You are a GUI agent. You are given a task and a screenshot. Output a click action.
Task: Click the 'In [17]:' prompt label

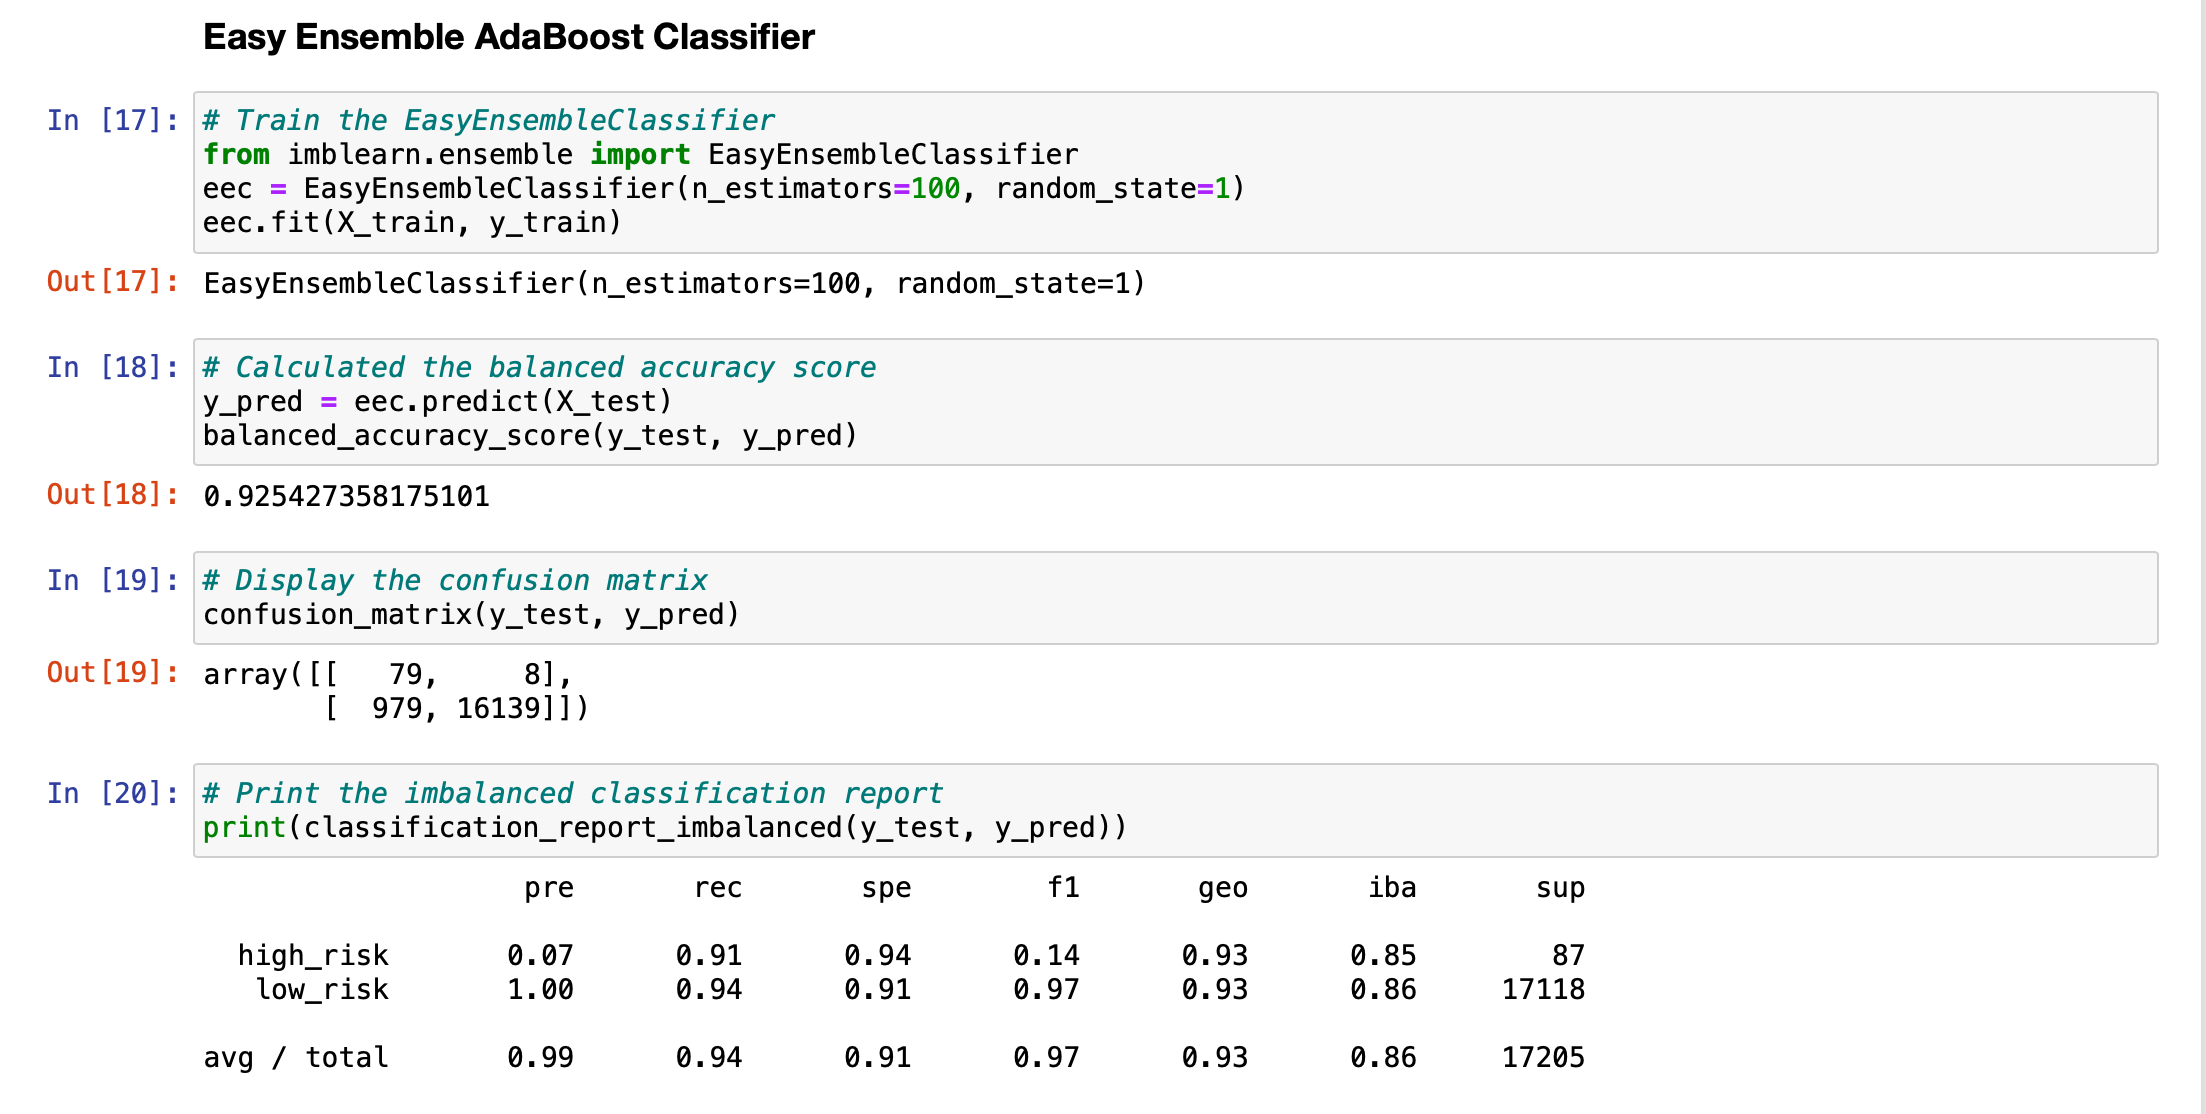pos(113,120)
